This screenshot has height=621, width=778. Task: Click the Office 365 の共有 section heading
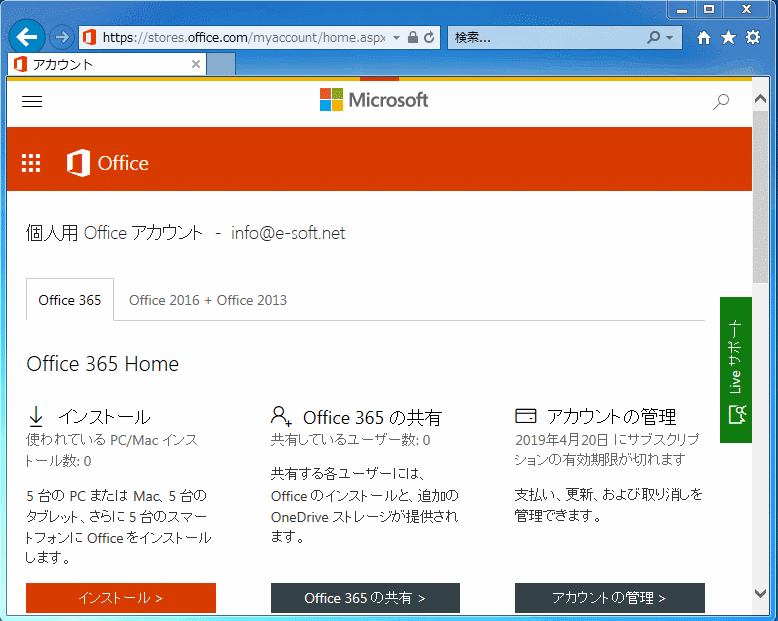[372, 418]
